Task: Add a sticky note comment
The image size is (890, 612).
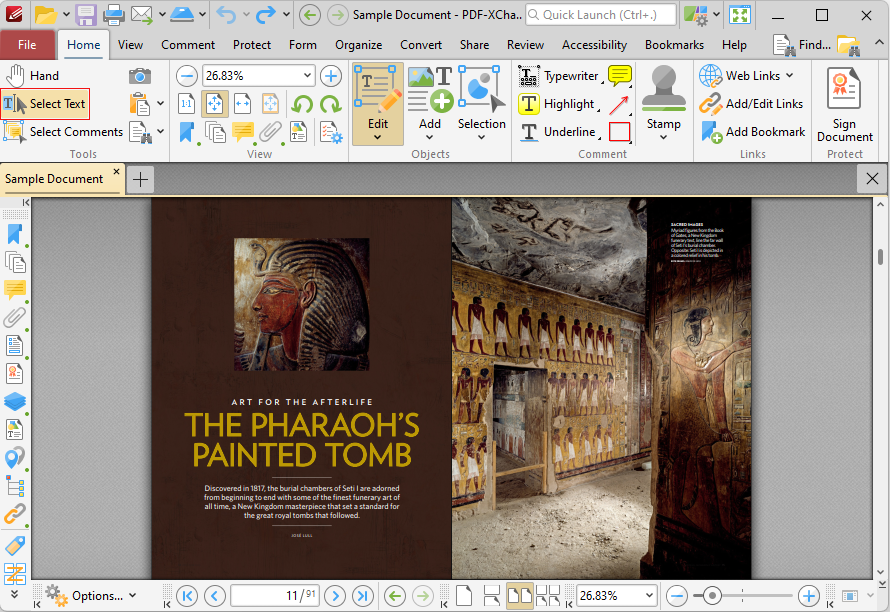Action: (x=619, y=76)
